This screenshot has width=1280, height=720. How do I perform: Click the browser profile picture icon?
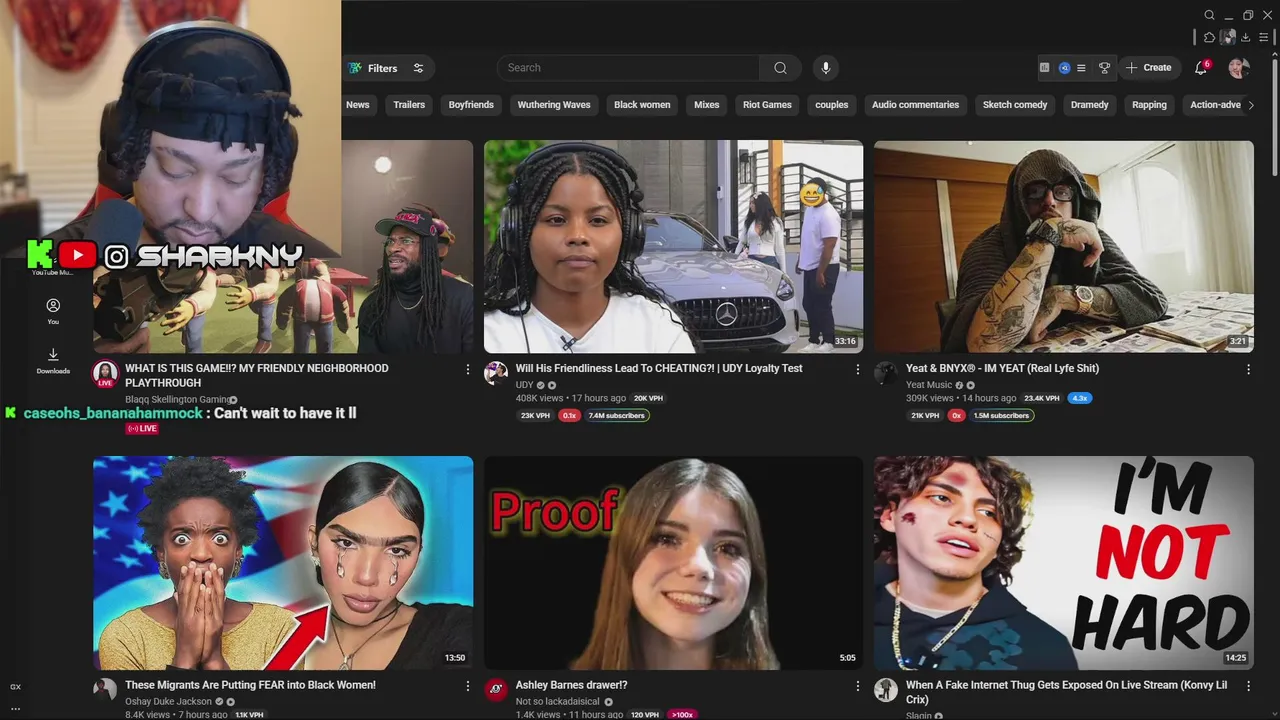1228,37
